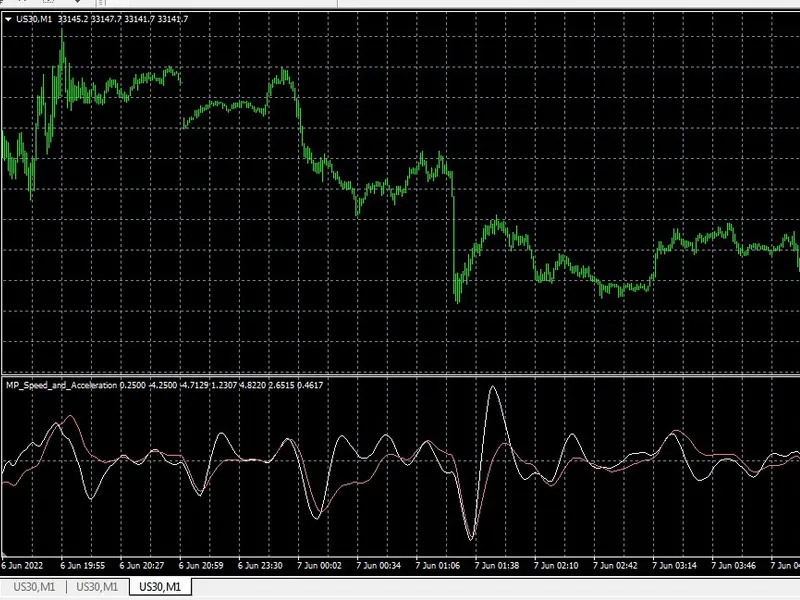
Task: Click the 6 Jun 2022 date label
Action: [22, 565]
